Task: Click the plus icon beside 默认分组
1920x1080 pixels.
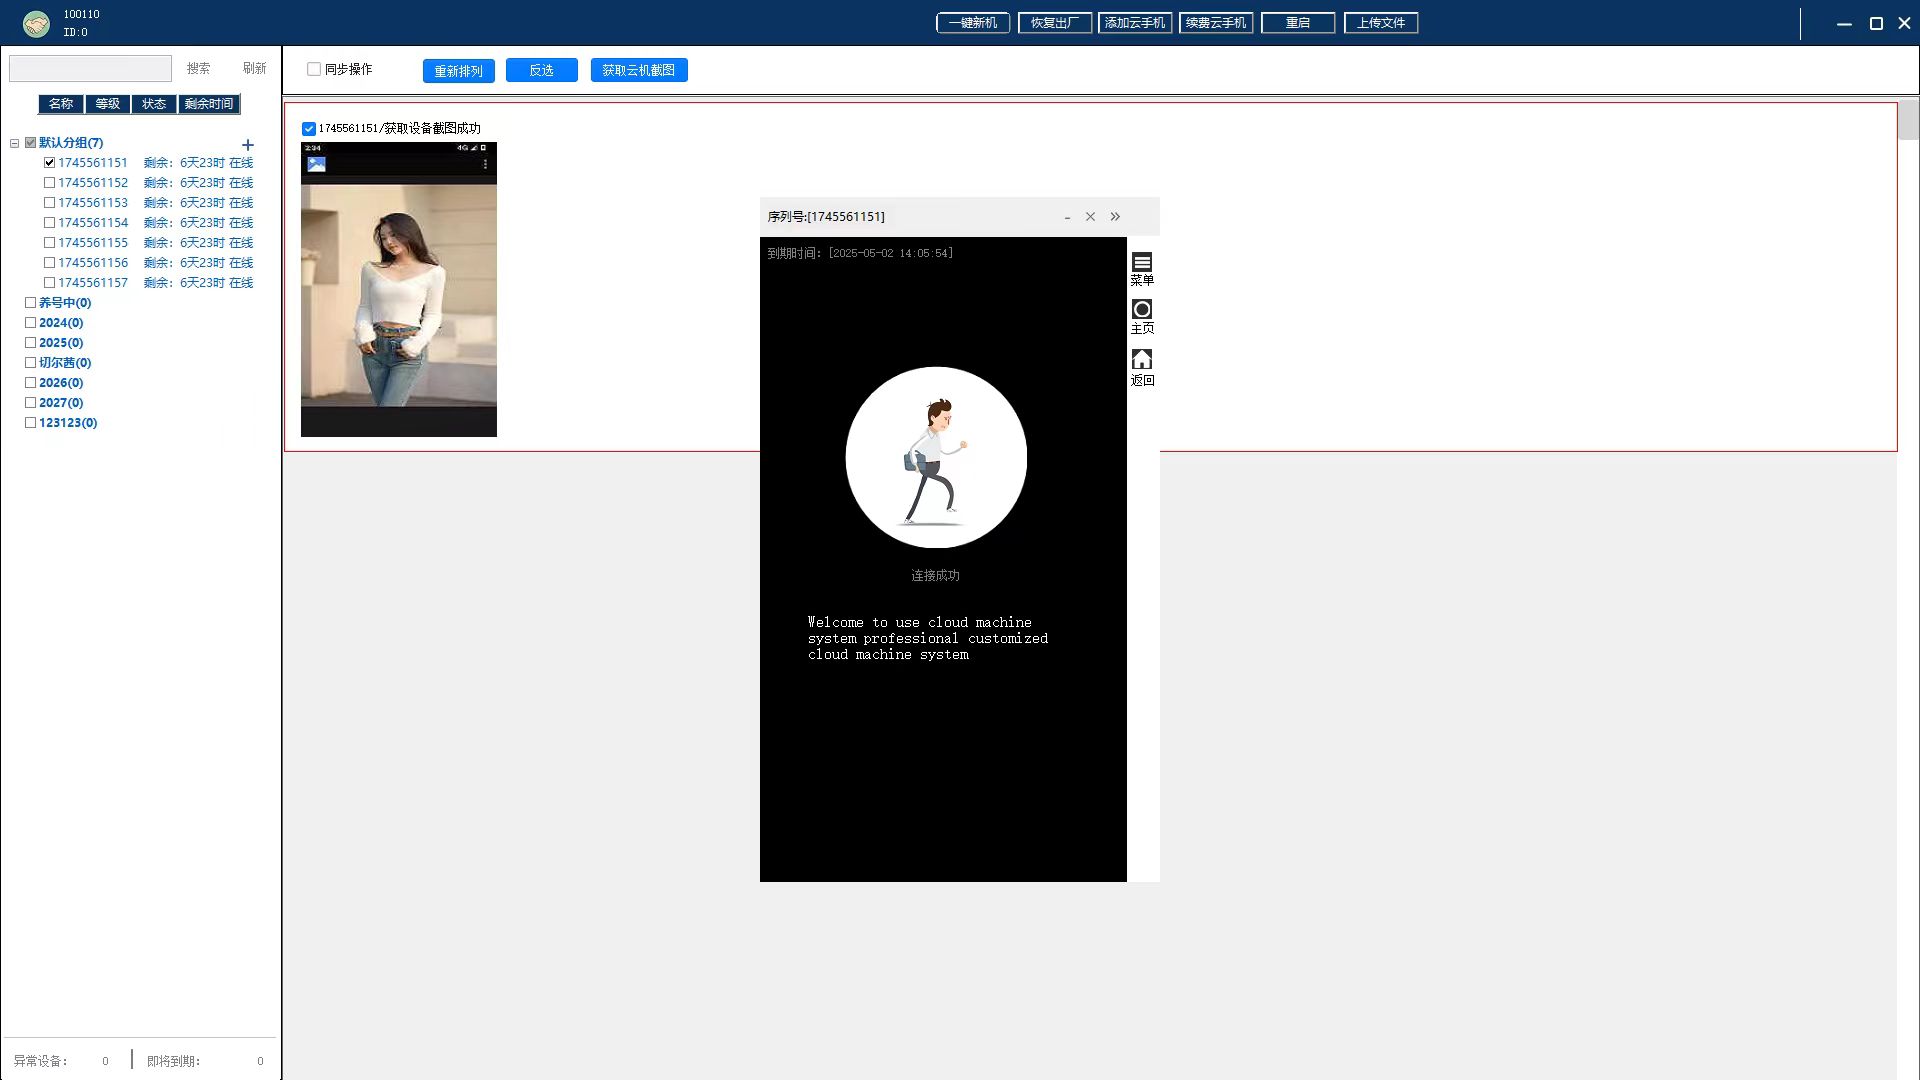Action: (248, 145)
